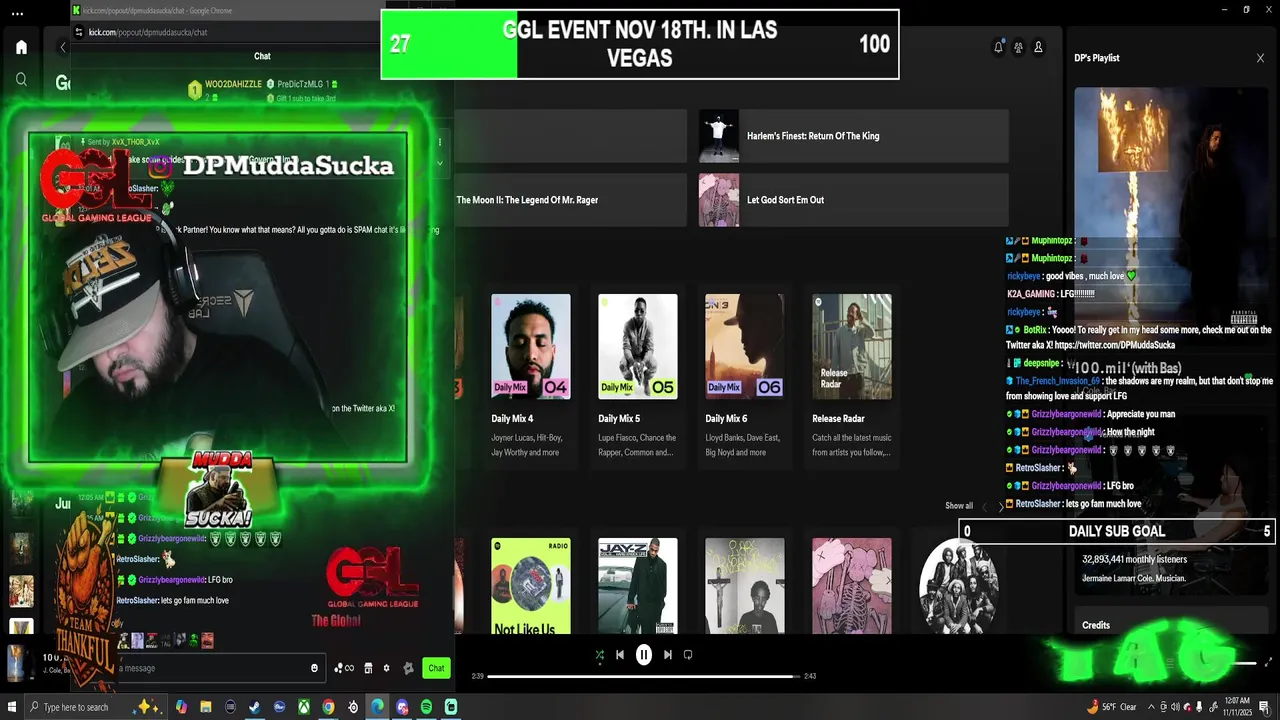The width and height of the screenshot is (1280, 720).
Task: Open the Spotify notifications bell
Action: [998, 47]
